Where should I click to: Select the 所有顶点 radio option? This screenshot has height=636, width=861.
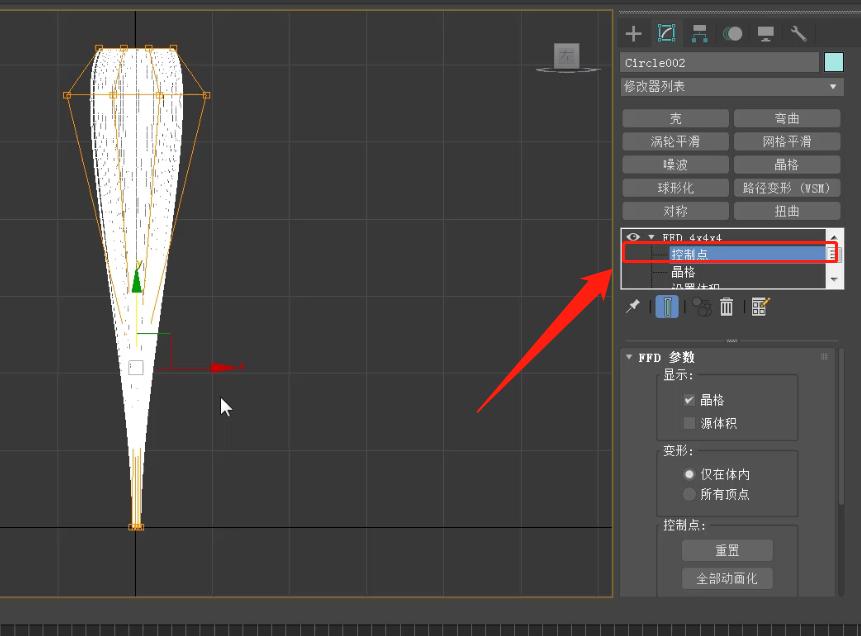coord(689,494)
